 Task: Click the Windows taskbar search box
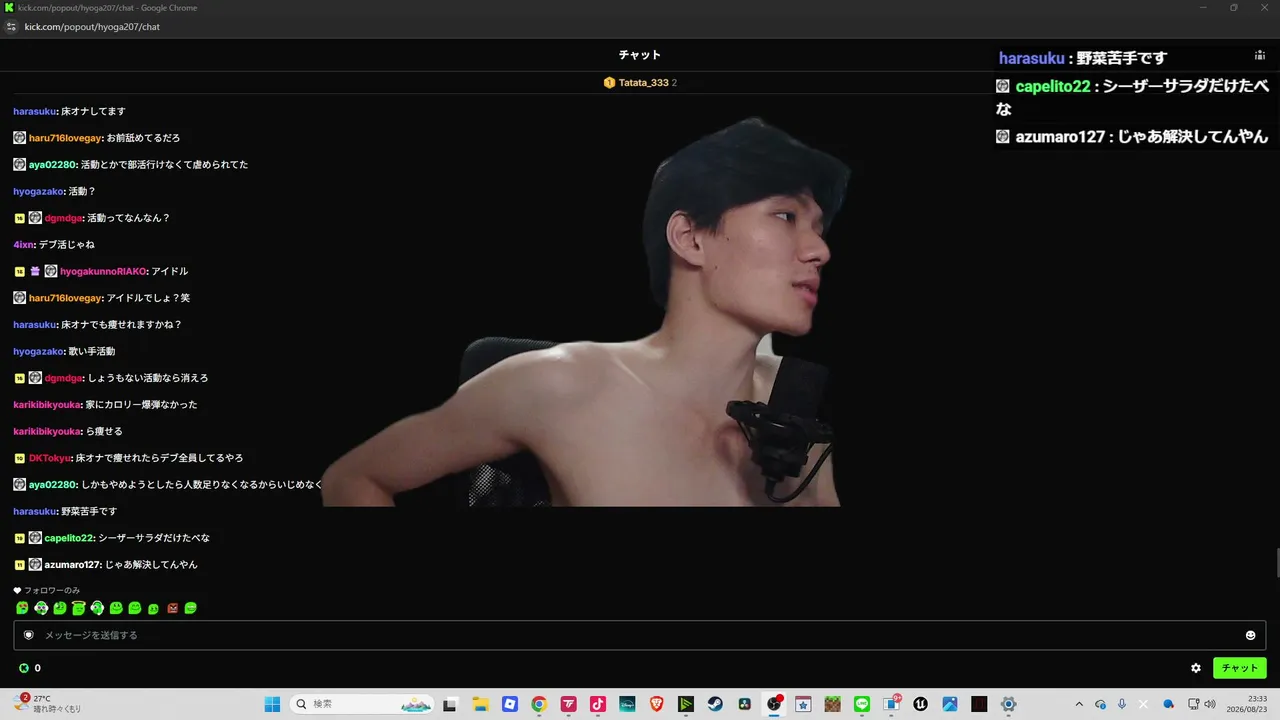click(x=363, y=704)
